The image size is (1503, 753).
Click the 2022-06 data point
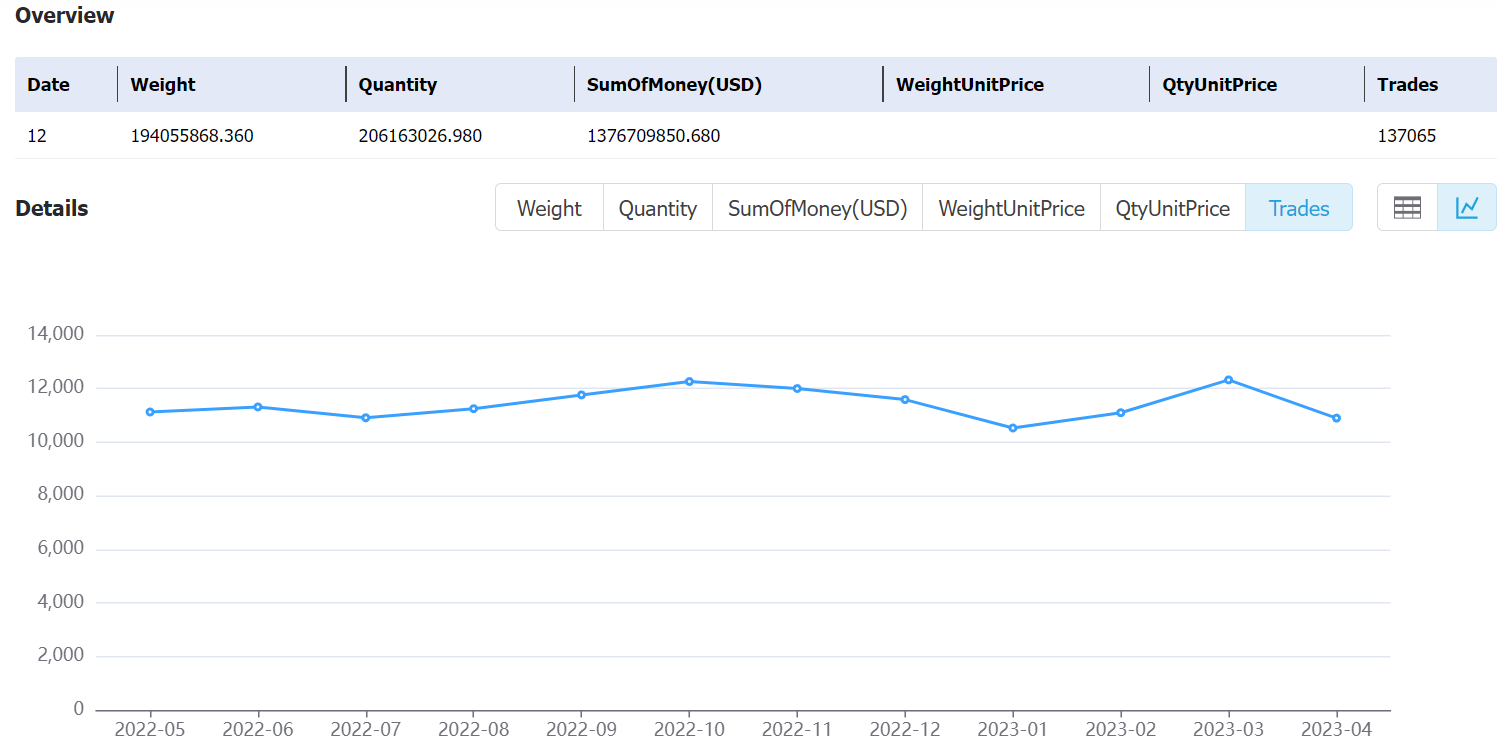[x=258, y=407]
